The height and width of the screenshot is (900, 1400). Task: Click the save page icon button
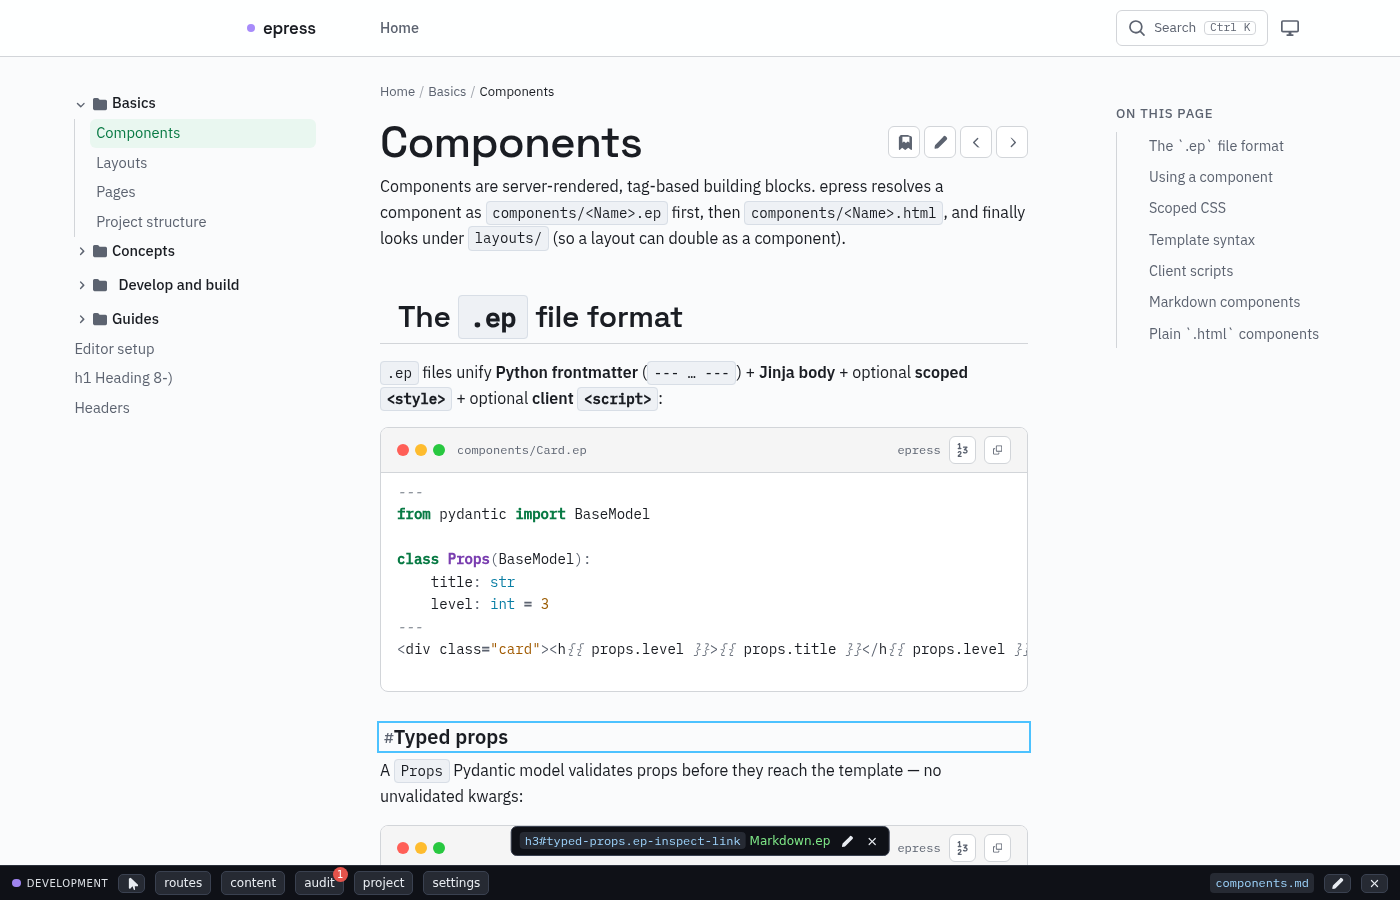coord(904,142)
